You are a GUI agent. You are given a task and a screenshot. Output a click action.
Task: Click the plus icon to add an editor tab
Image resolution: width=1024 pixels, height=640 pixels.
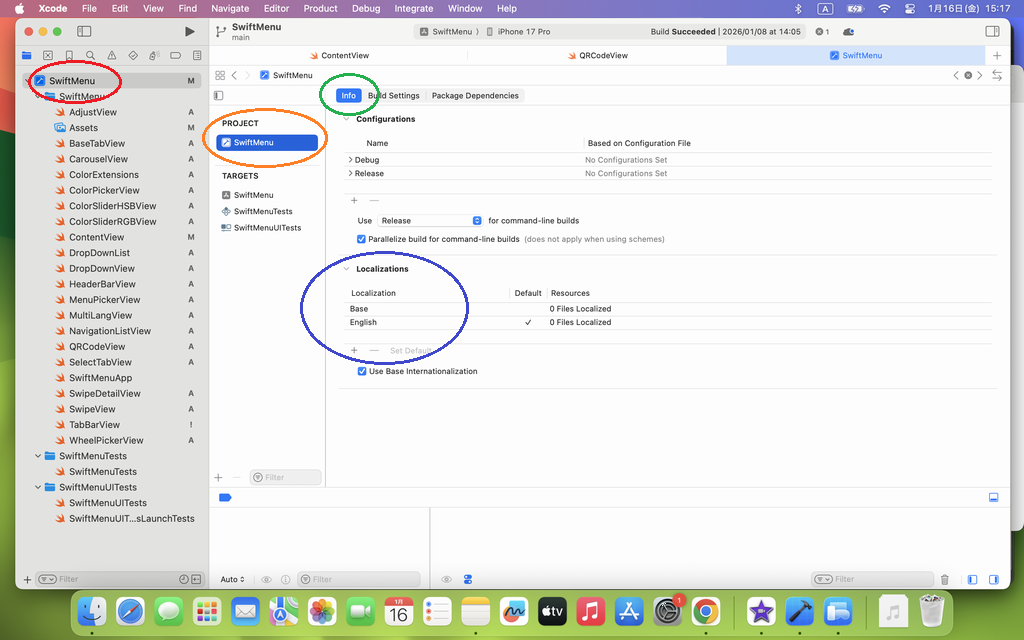pyautogui.click(x=996, y=55)
